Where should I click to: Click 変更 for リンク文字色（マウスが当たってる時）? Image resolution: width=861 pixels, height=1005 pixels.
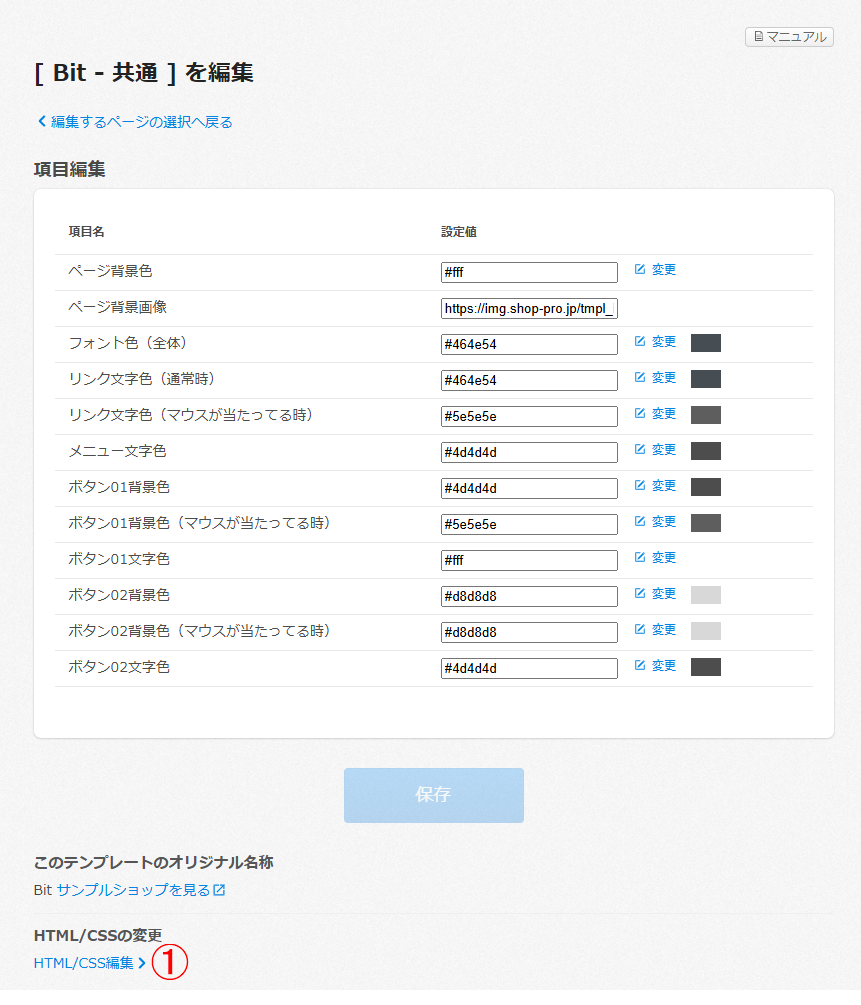click(x=655, y=414)
